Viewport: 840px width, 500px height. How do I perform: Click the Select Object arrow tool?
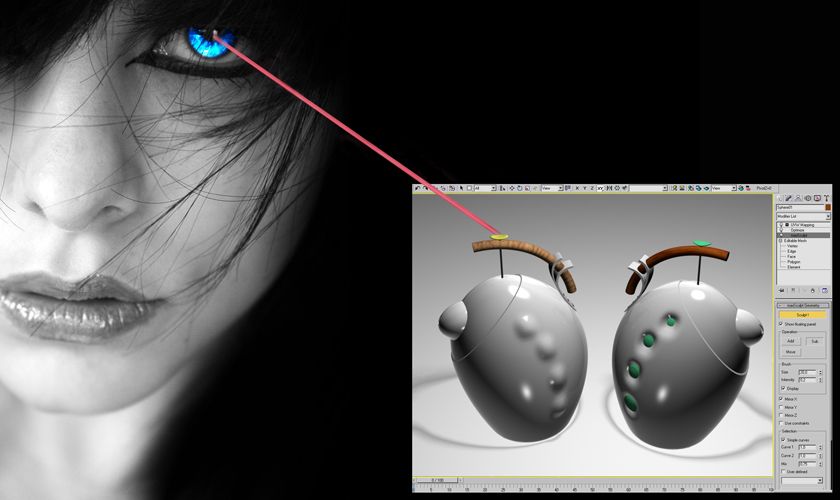[x=461, y=188]
